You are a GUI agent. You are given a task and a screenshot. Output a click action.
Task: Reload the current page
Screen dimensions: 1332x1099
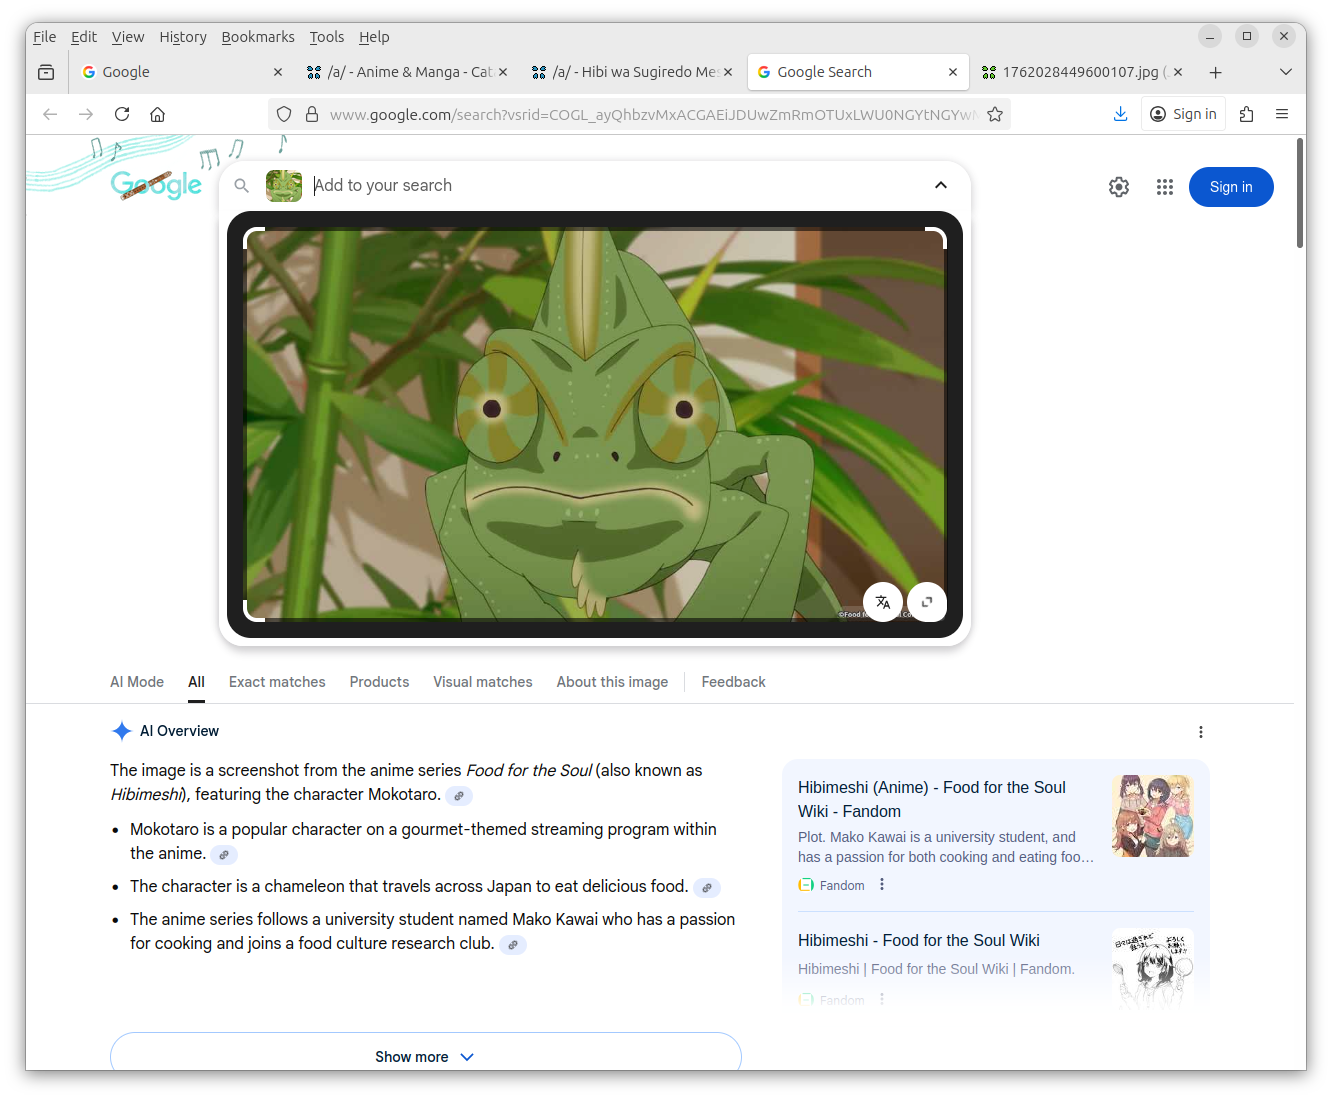[x=122, y=114]
